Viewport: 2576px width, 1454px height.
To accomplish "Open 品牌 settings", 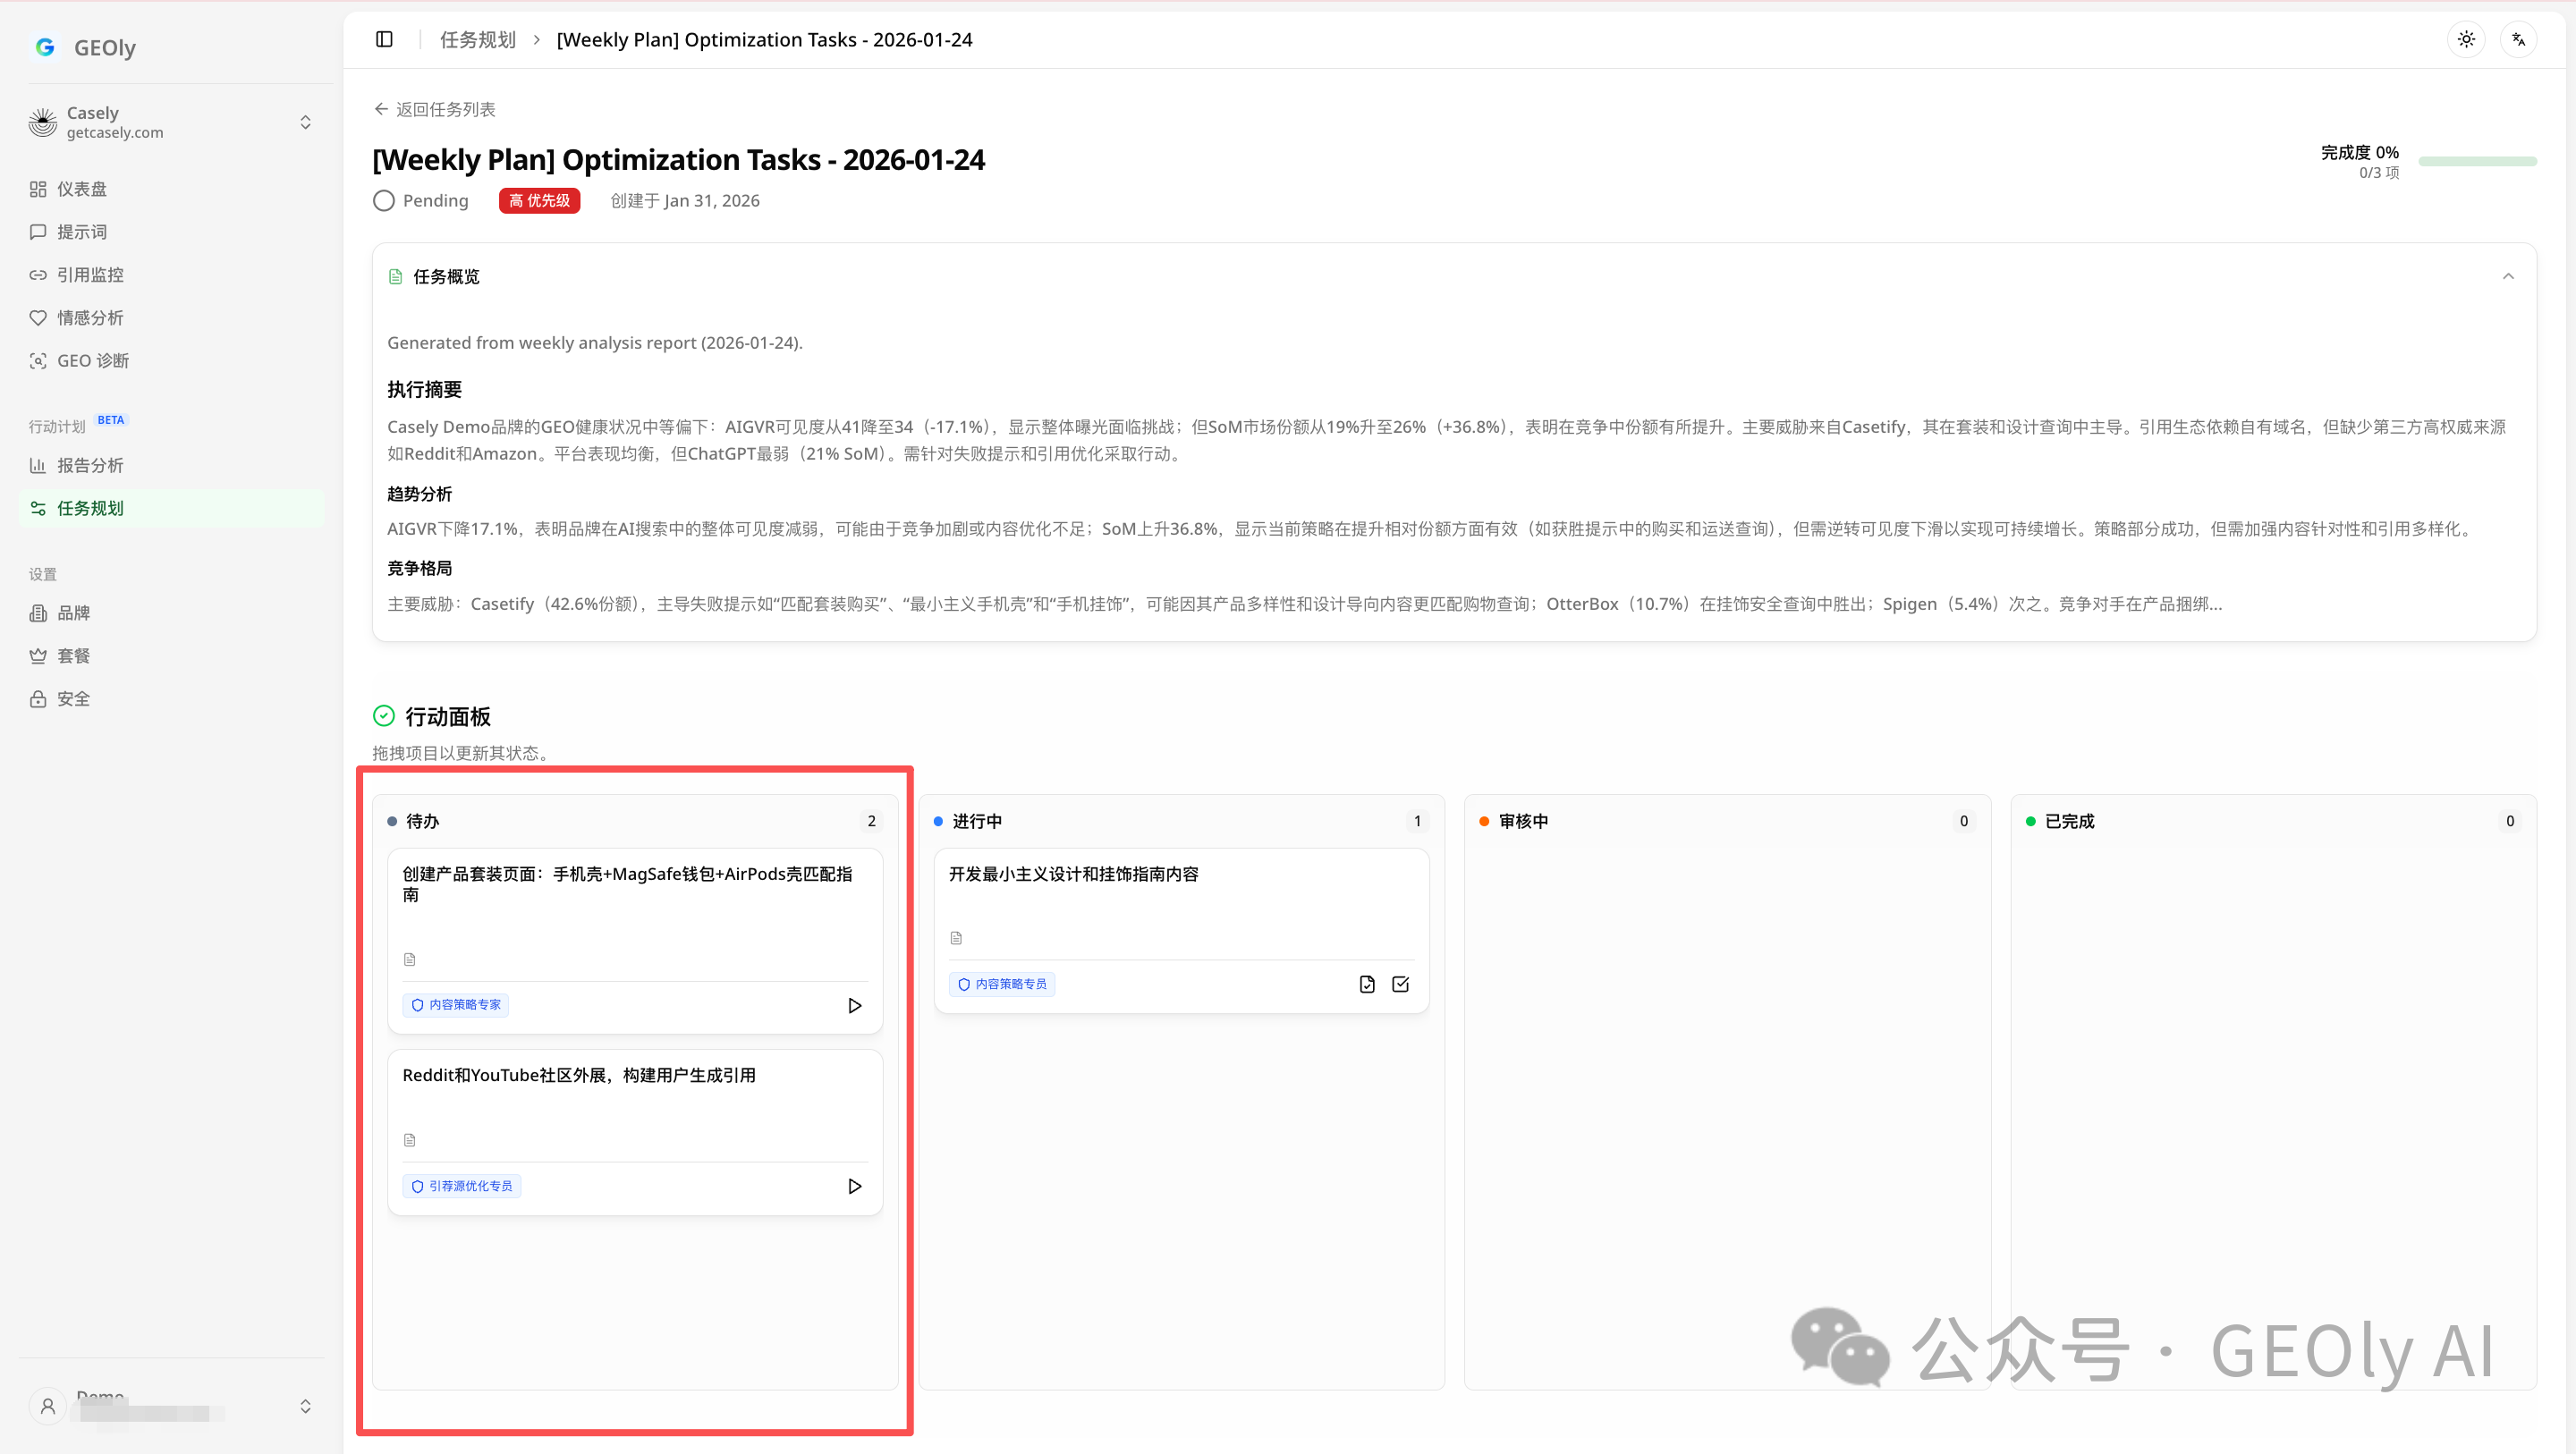I will (172, 613).
